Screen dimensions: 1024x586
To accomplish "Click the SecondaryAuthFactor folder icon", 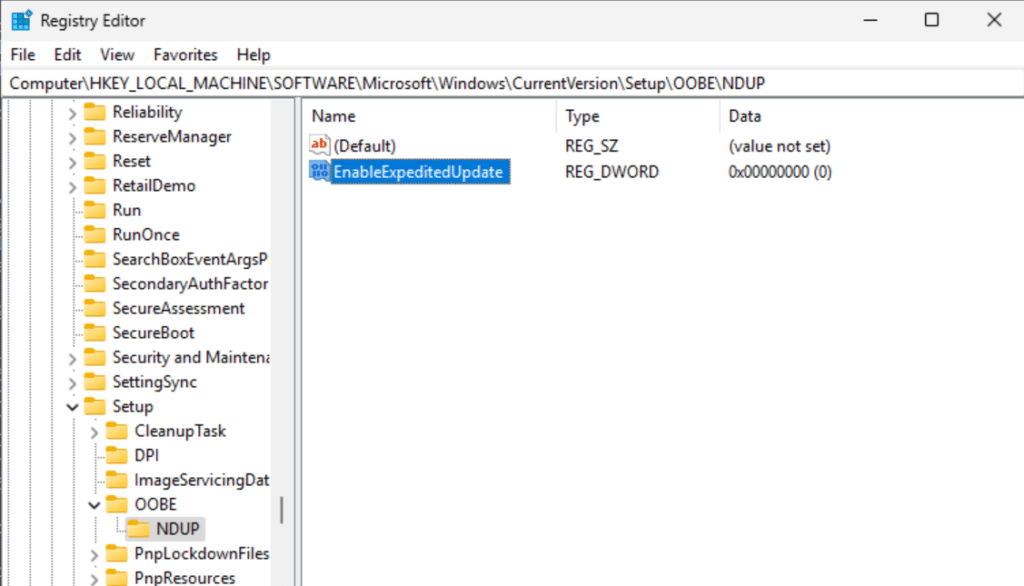I will click(95, 284).
